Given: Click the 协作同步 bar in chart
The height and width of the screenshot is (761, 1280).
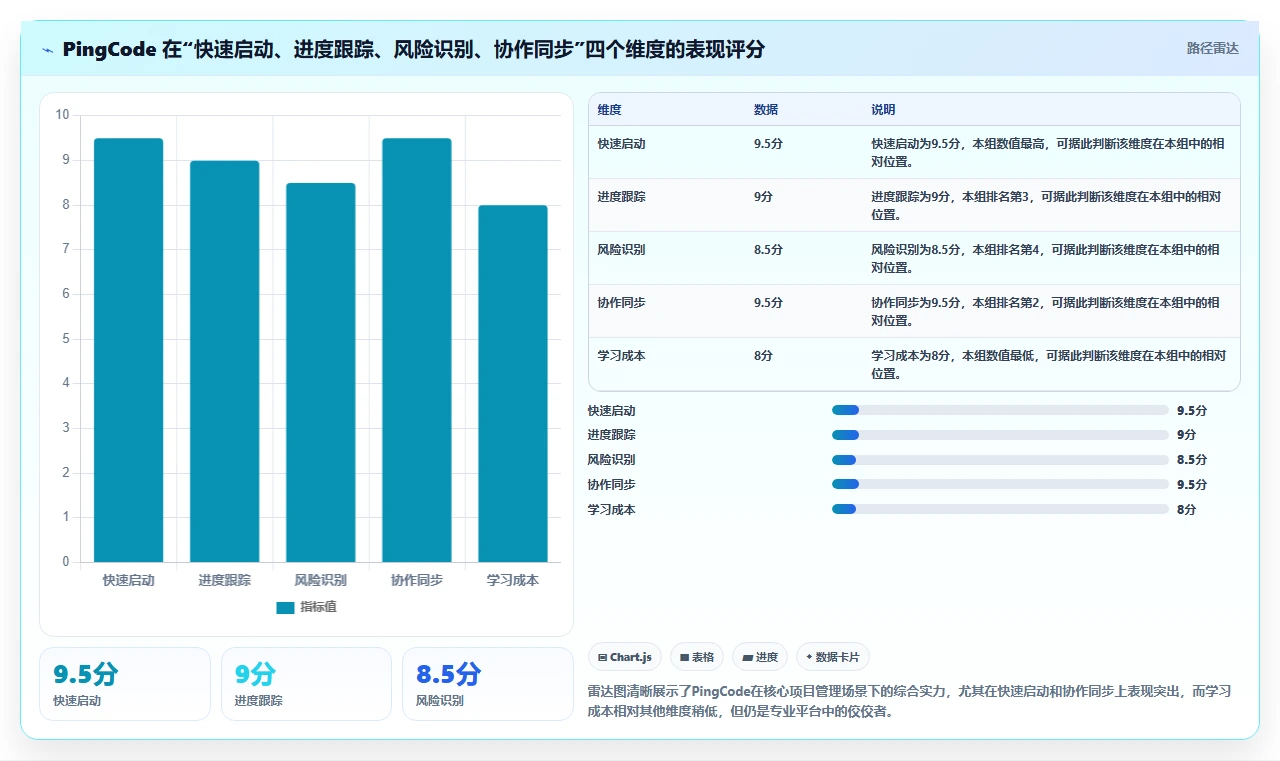Looking at the screenshot, I should (417, 350).
